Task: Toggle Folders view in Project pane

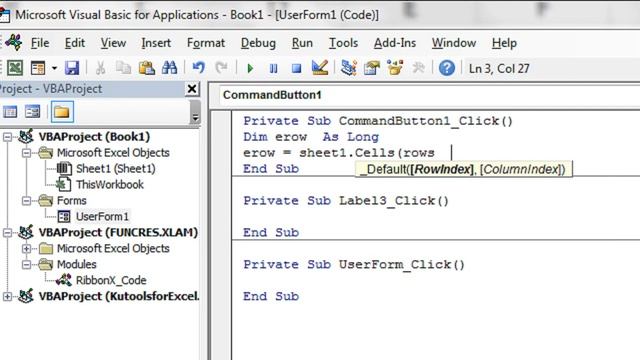Action: point(62,111)
